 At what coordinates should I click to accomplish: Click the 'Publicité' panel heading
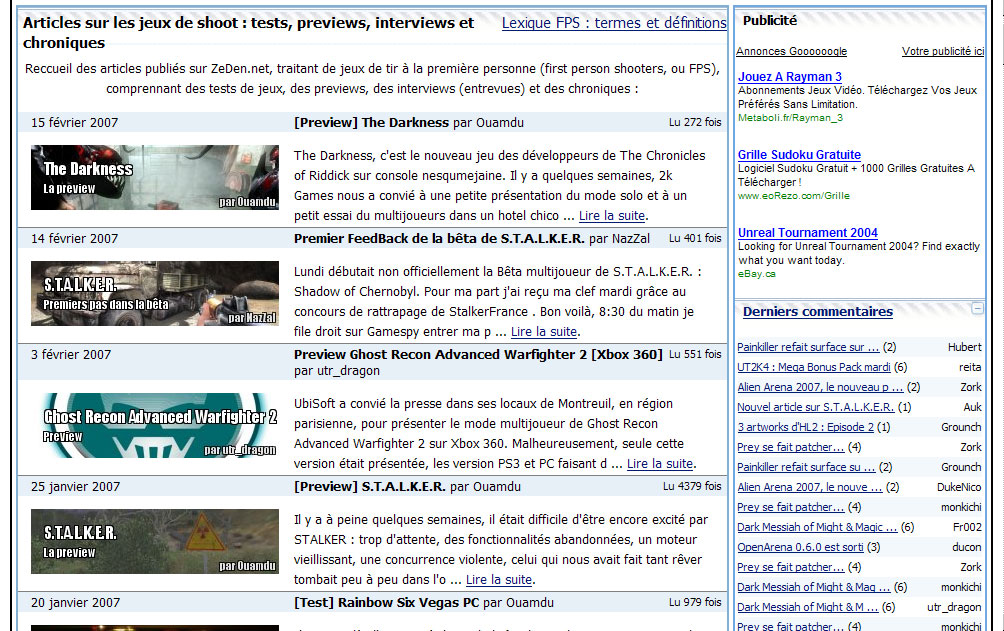tap(770, 20)
